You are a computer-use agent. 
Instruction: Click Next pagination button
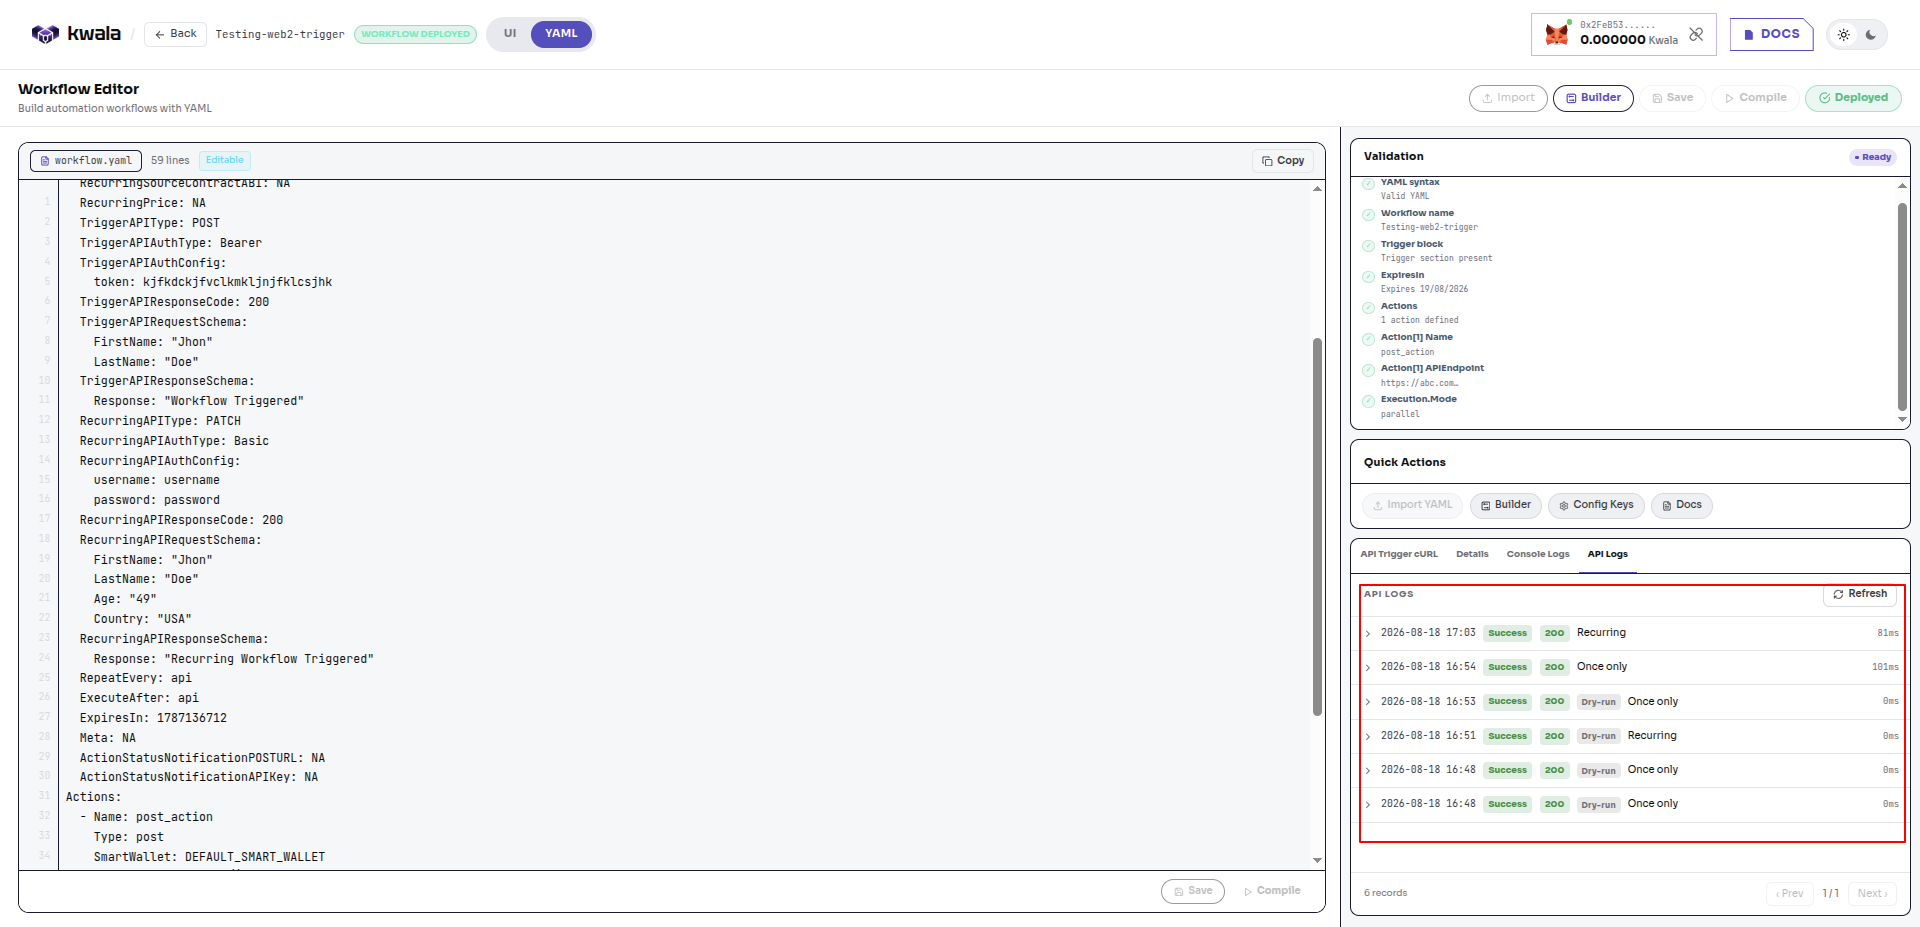(1872, 893)
